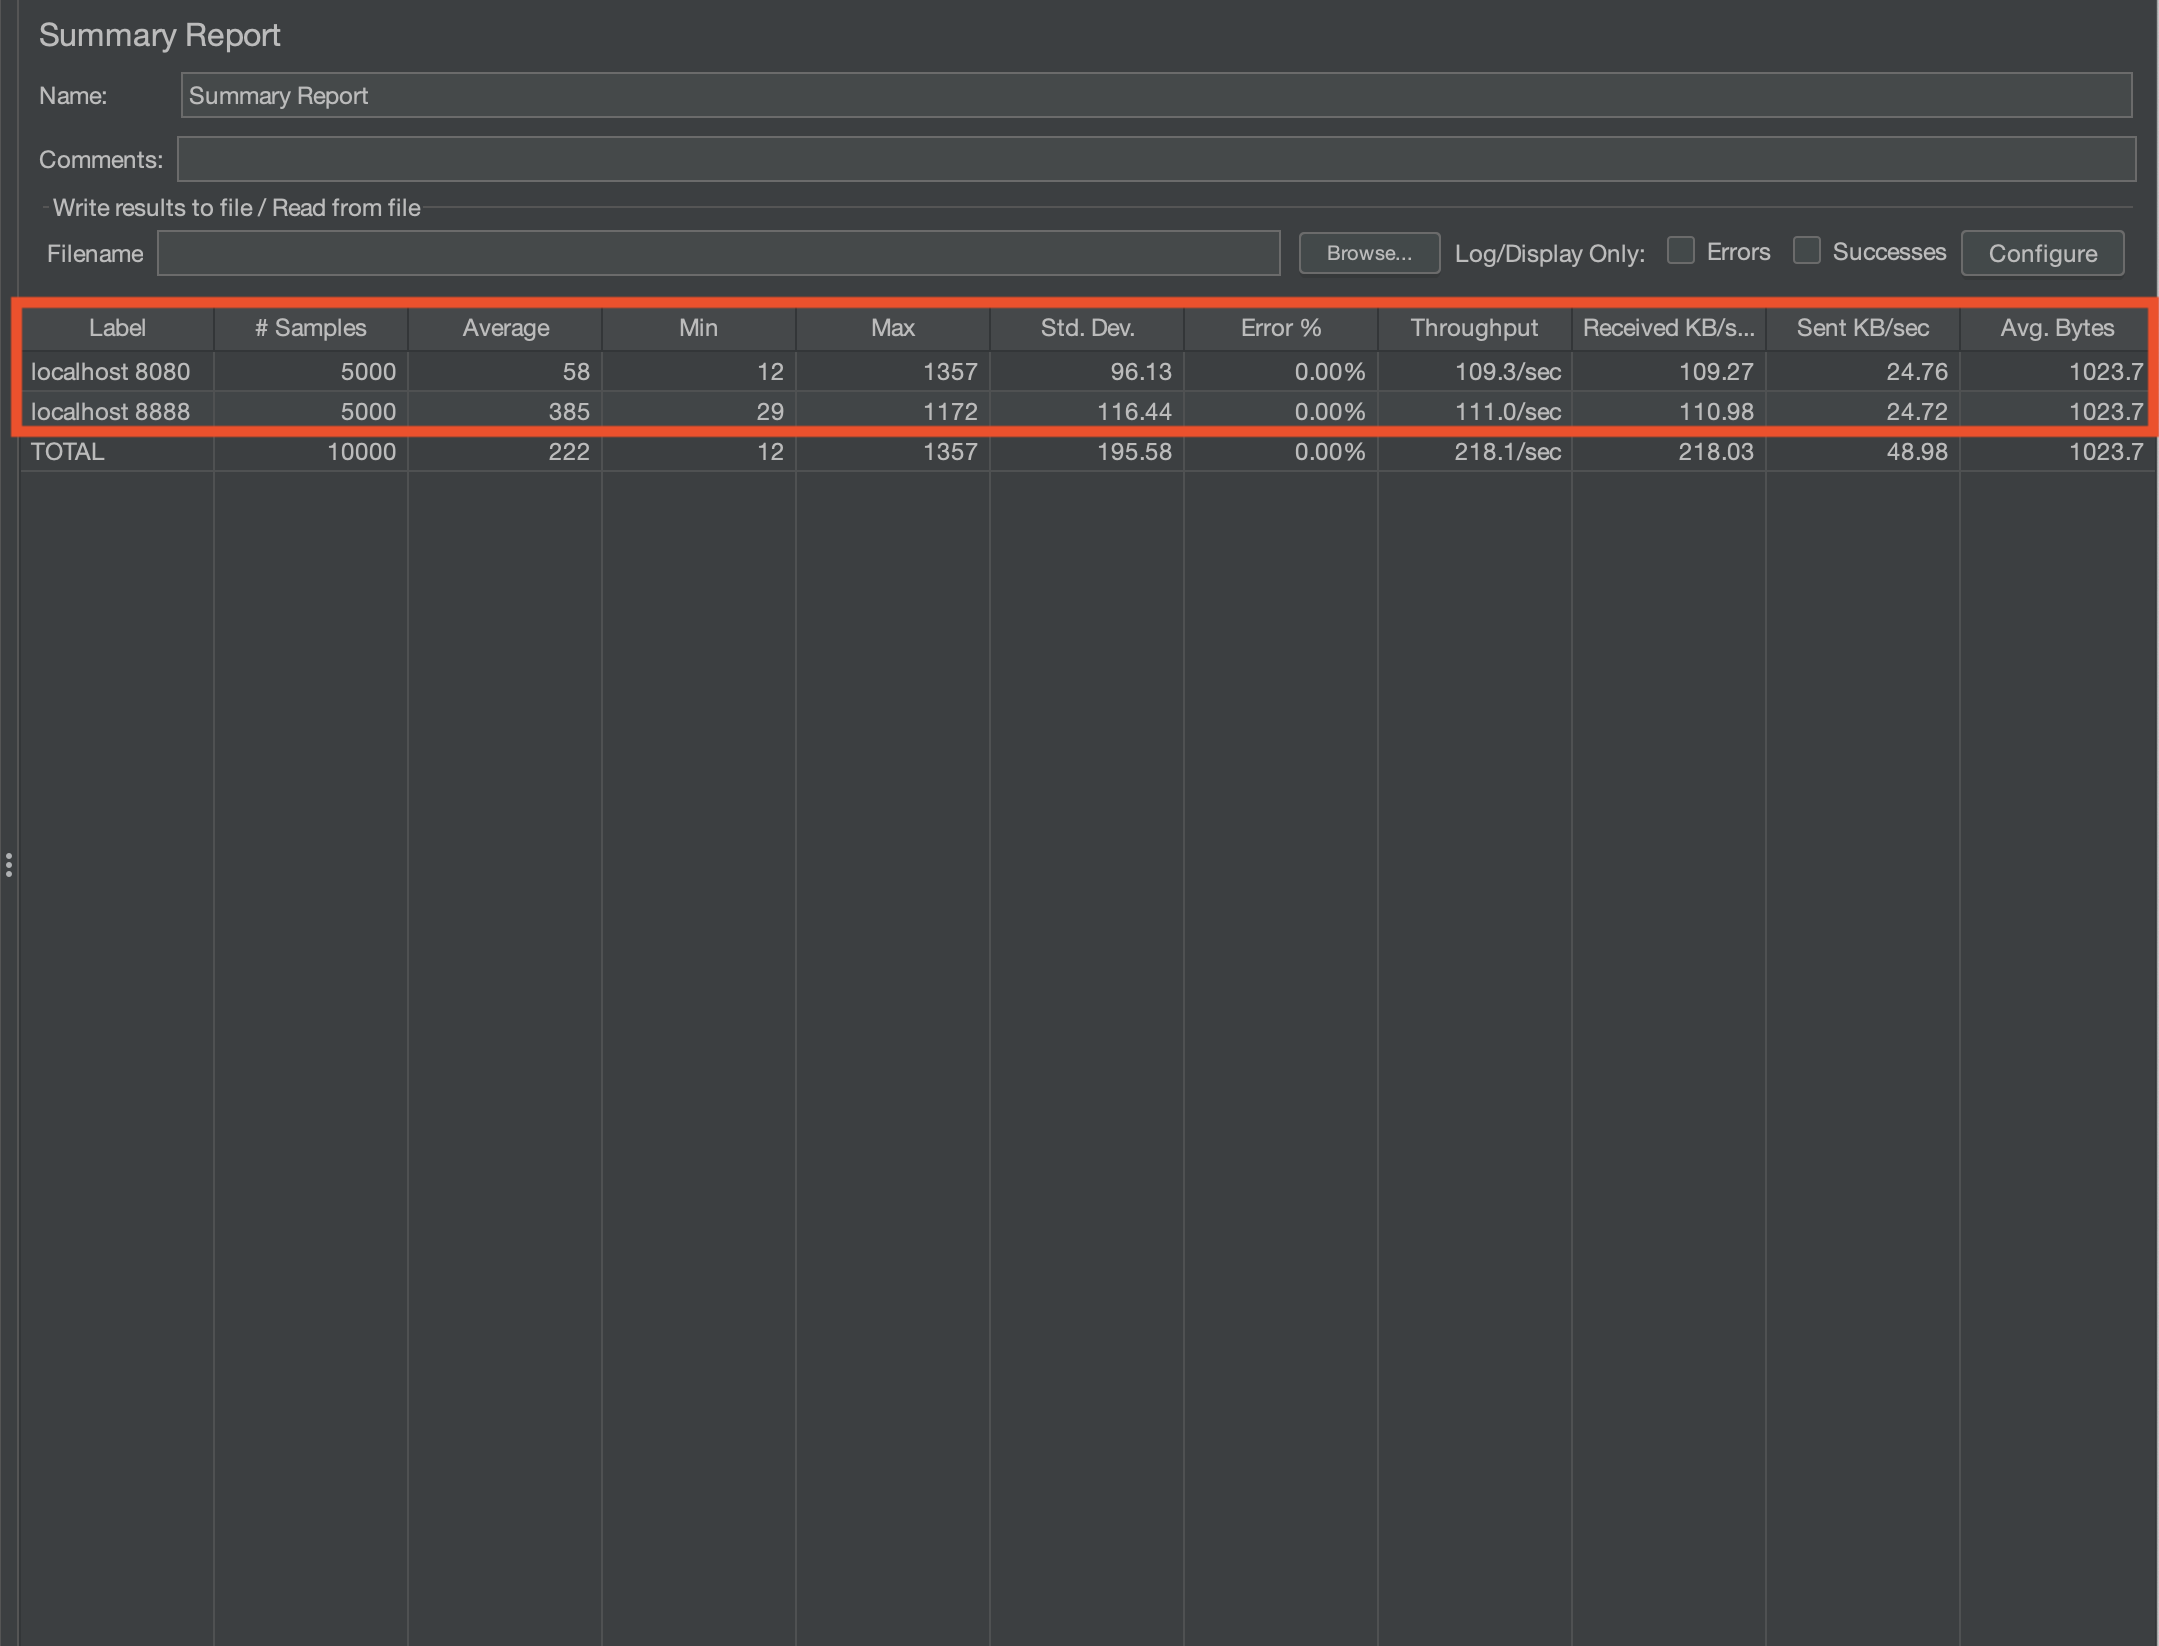Image resolution: width=2159 pixels, height=1646 pixels.
Task: Enable the Successes checkbox
Action: (x=1806, y=250)
